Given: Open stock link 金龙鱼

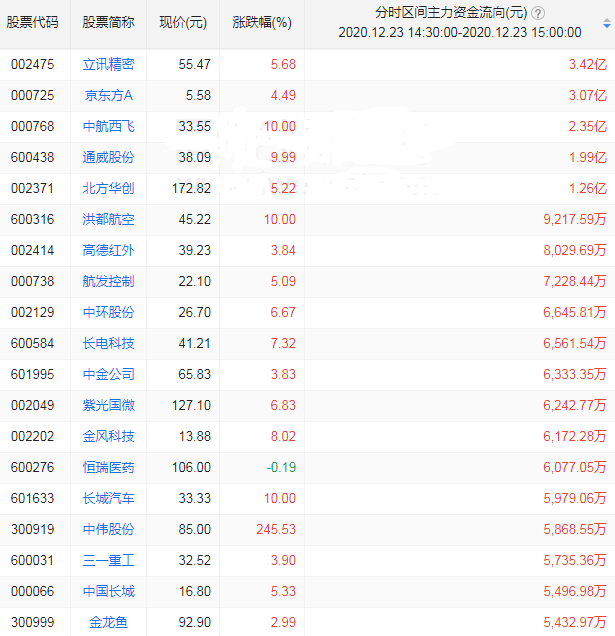Looking at the screenshot, I should [108, 623].
